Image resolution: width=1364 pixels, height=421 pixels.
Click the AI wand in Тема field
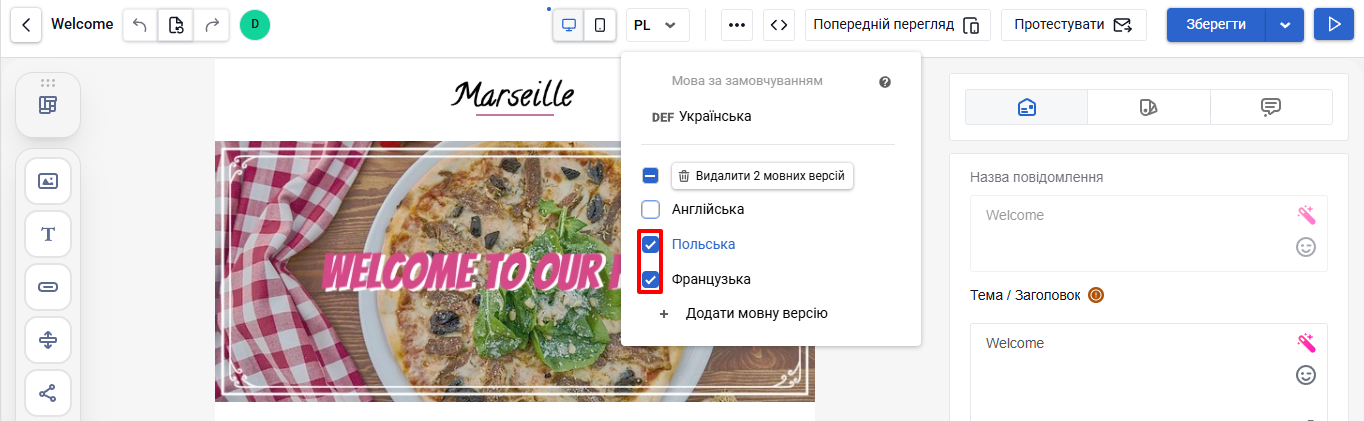[x=1305, y=342]
